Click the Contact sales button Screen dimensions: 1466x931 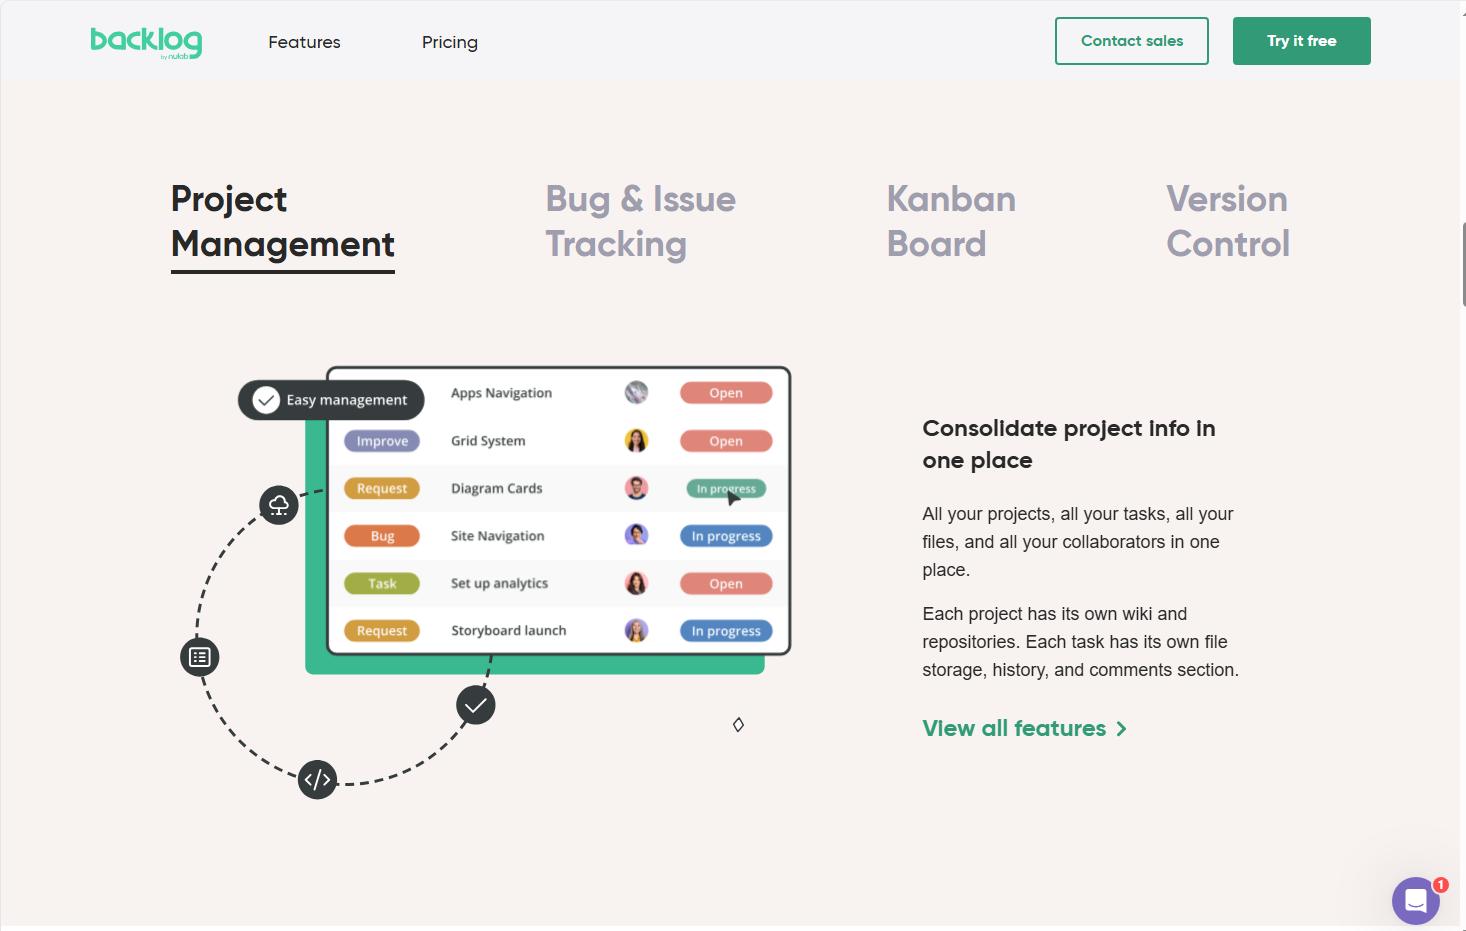1132,41
